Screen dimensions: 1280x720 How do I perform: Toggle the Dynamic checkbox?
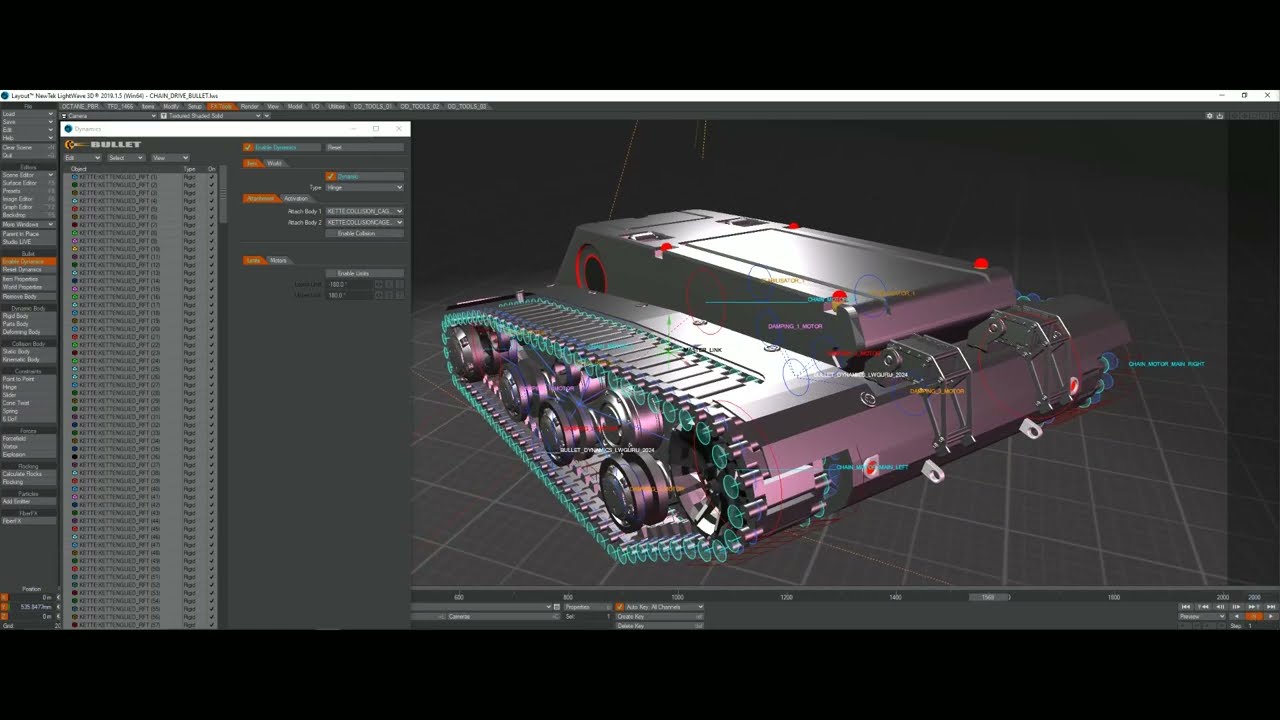coord(330,177)
